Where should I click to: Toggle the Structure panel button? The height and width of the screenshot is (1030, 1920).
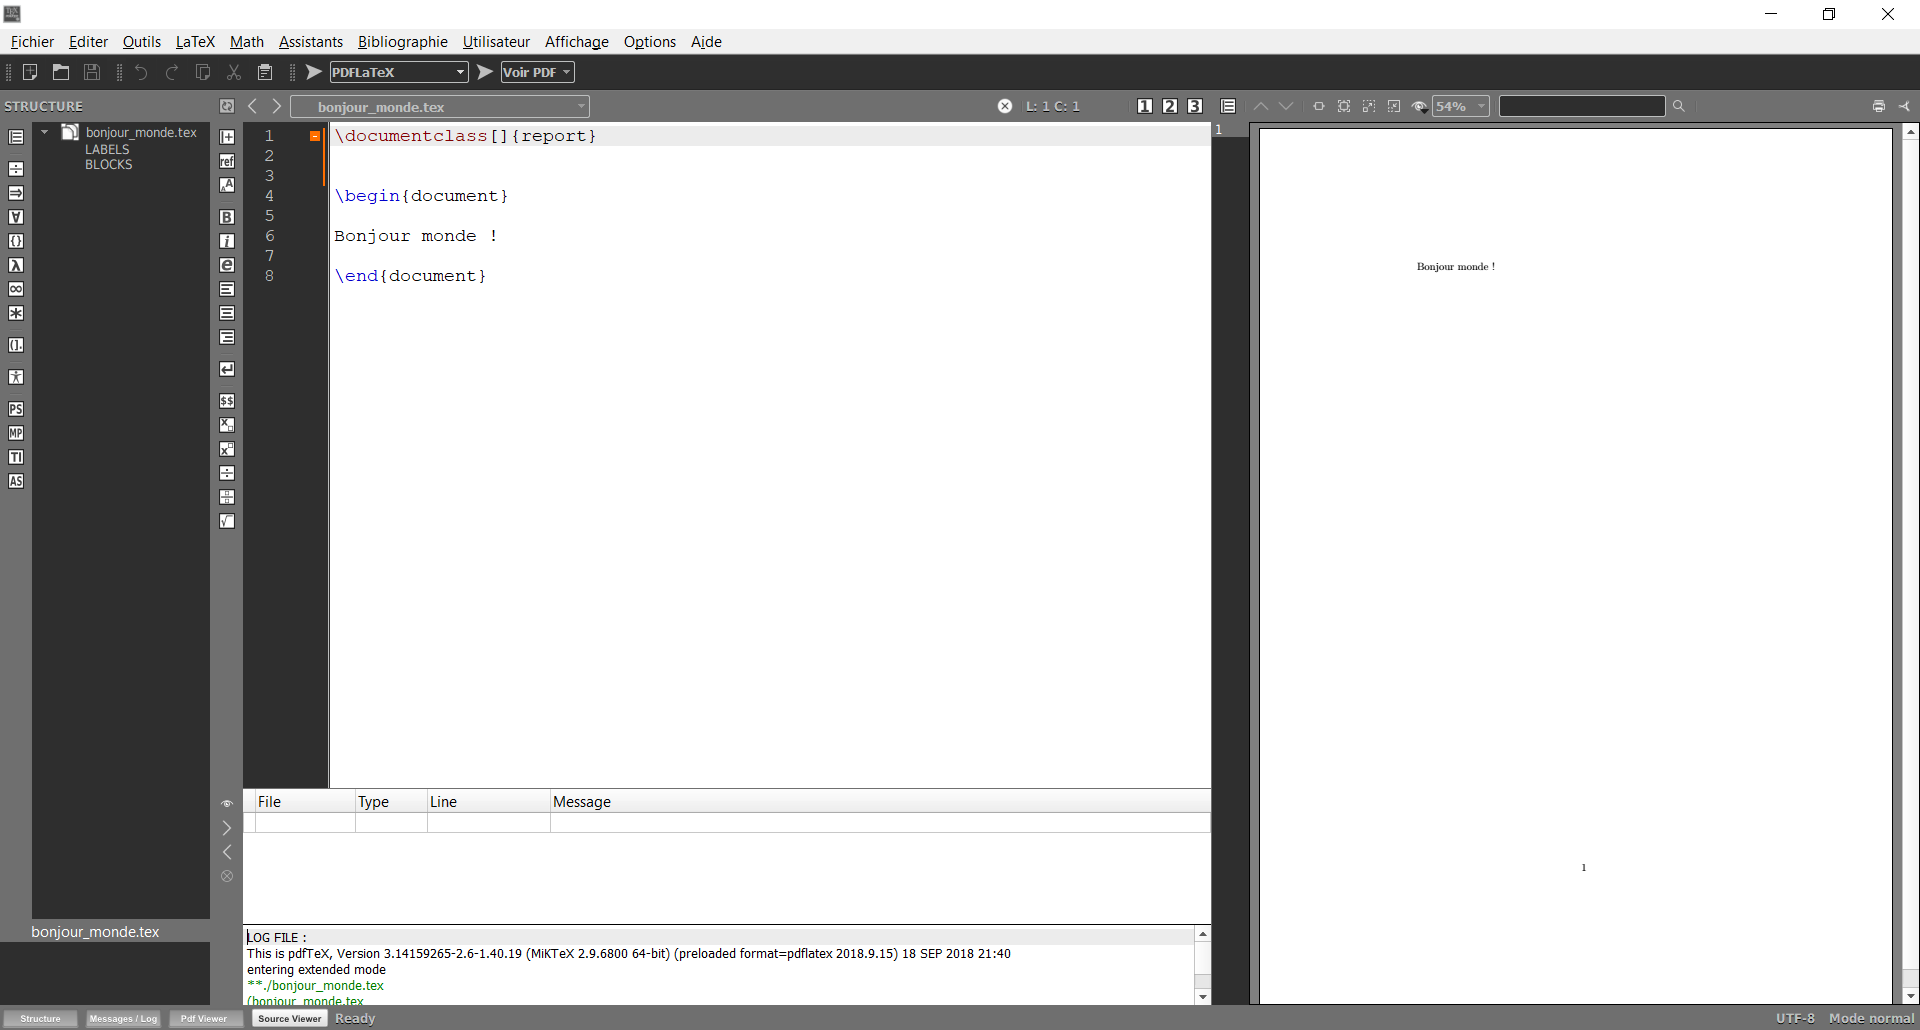[40, 1018]
